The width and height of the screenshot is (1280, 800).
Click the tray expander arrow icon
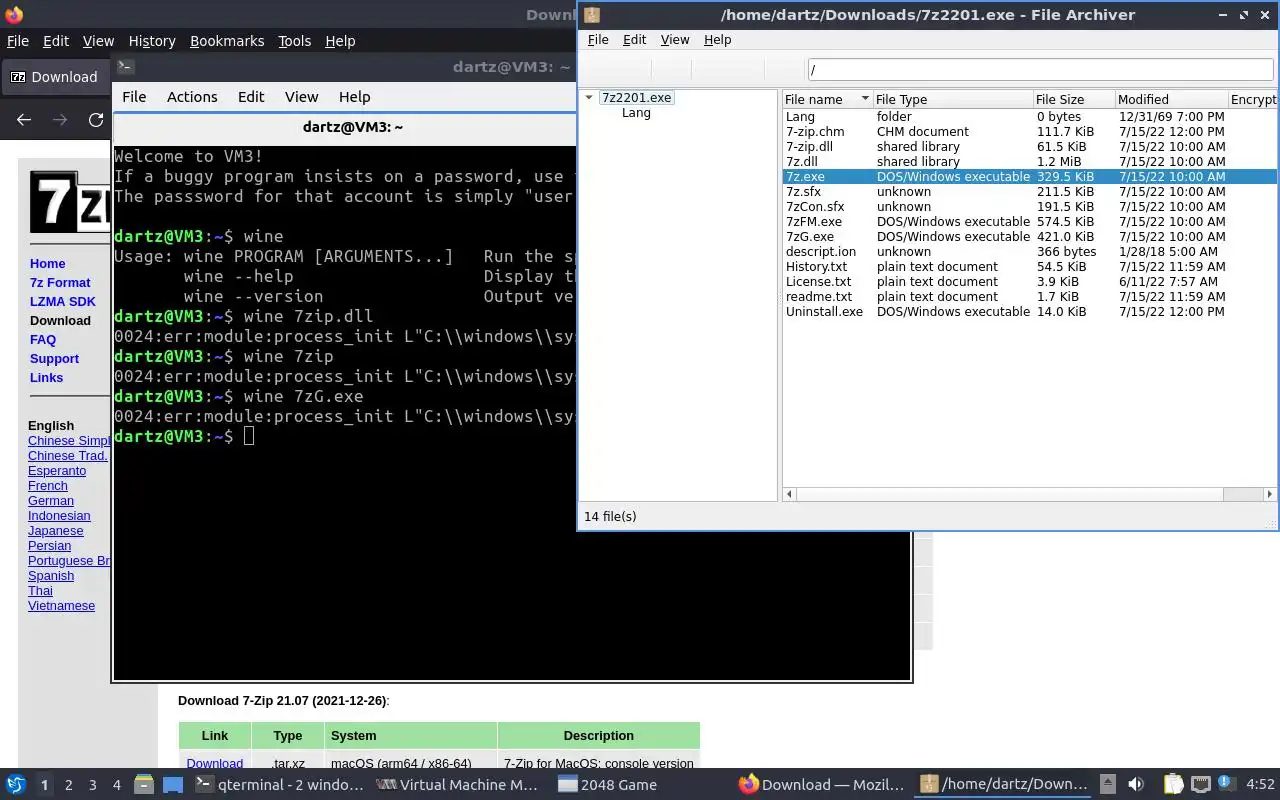[x=1107, y=785]
